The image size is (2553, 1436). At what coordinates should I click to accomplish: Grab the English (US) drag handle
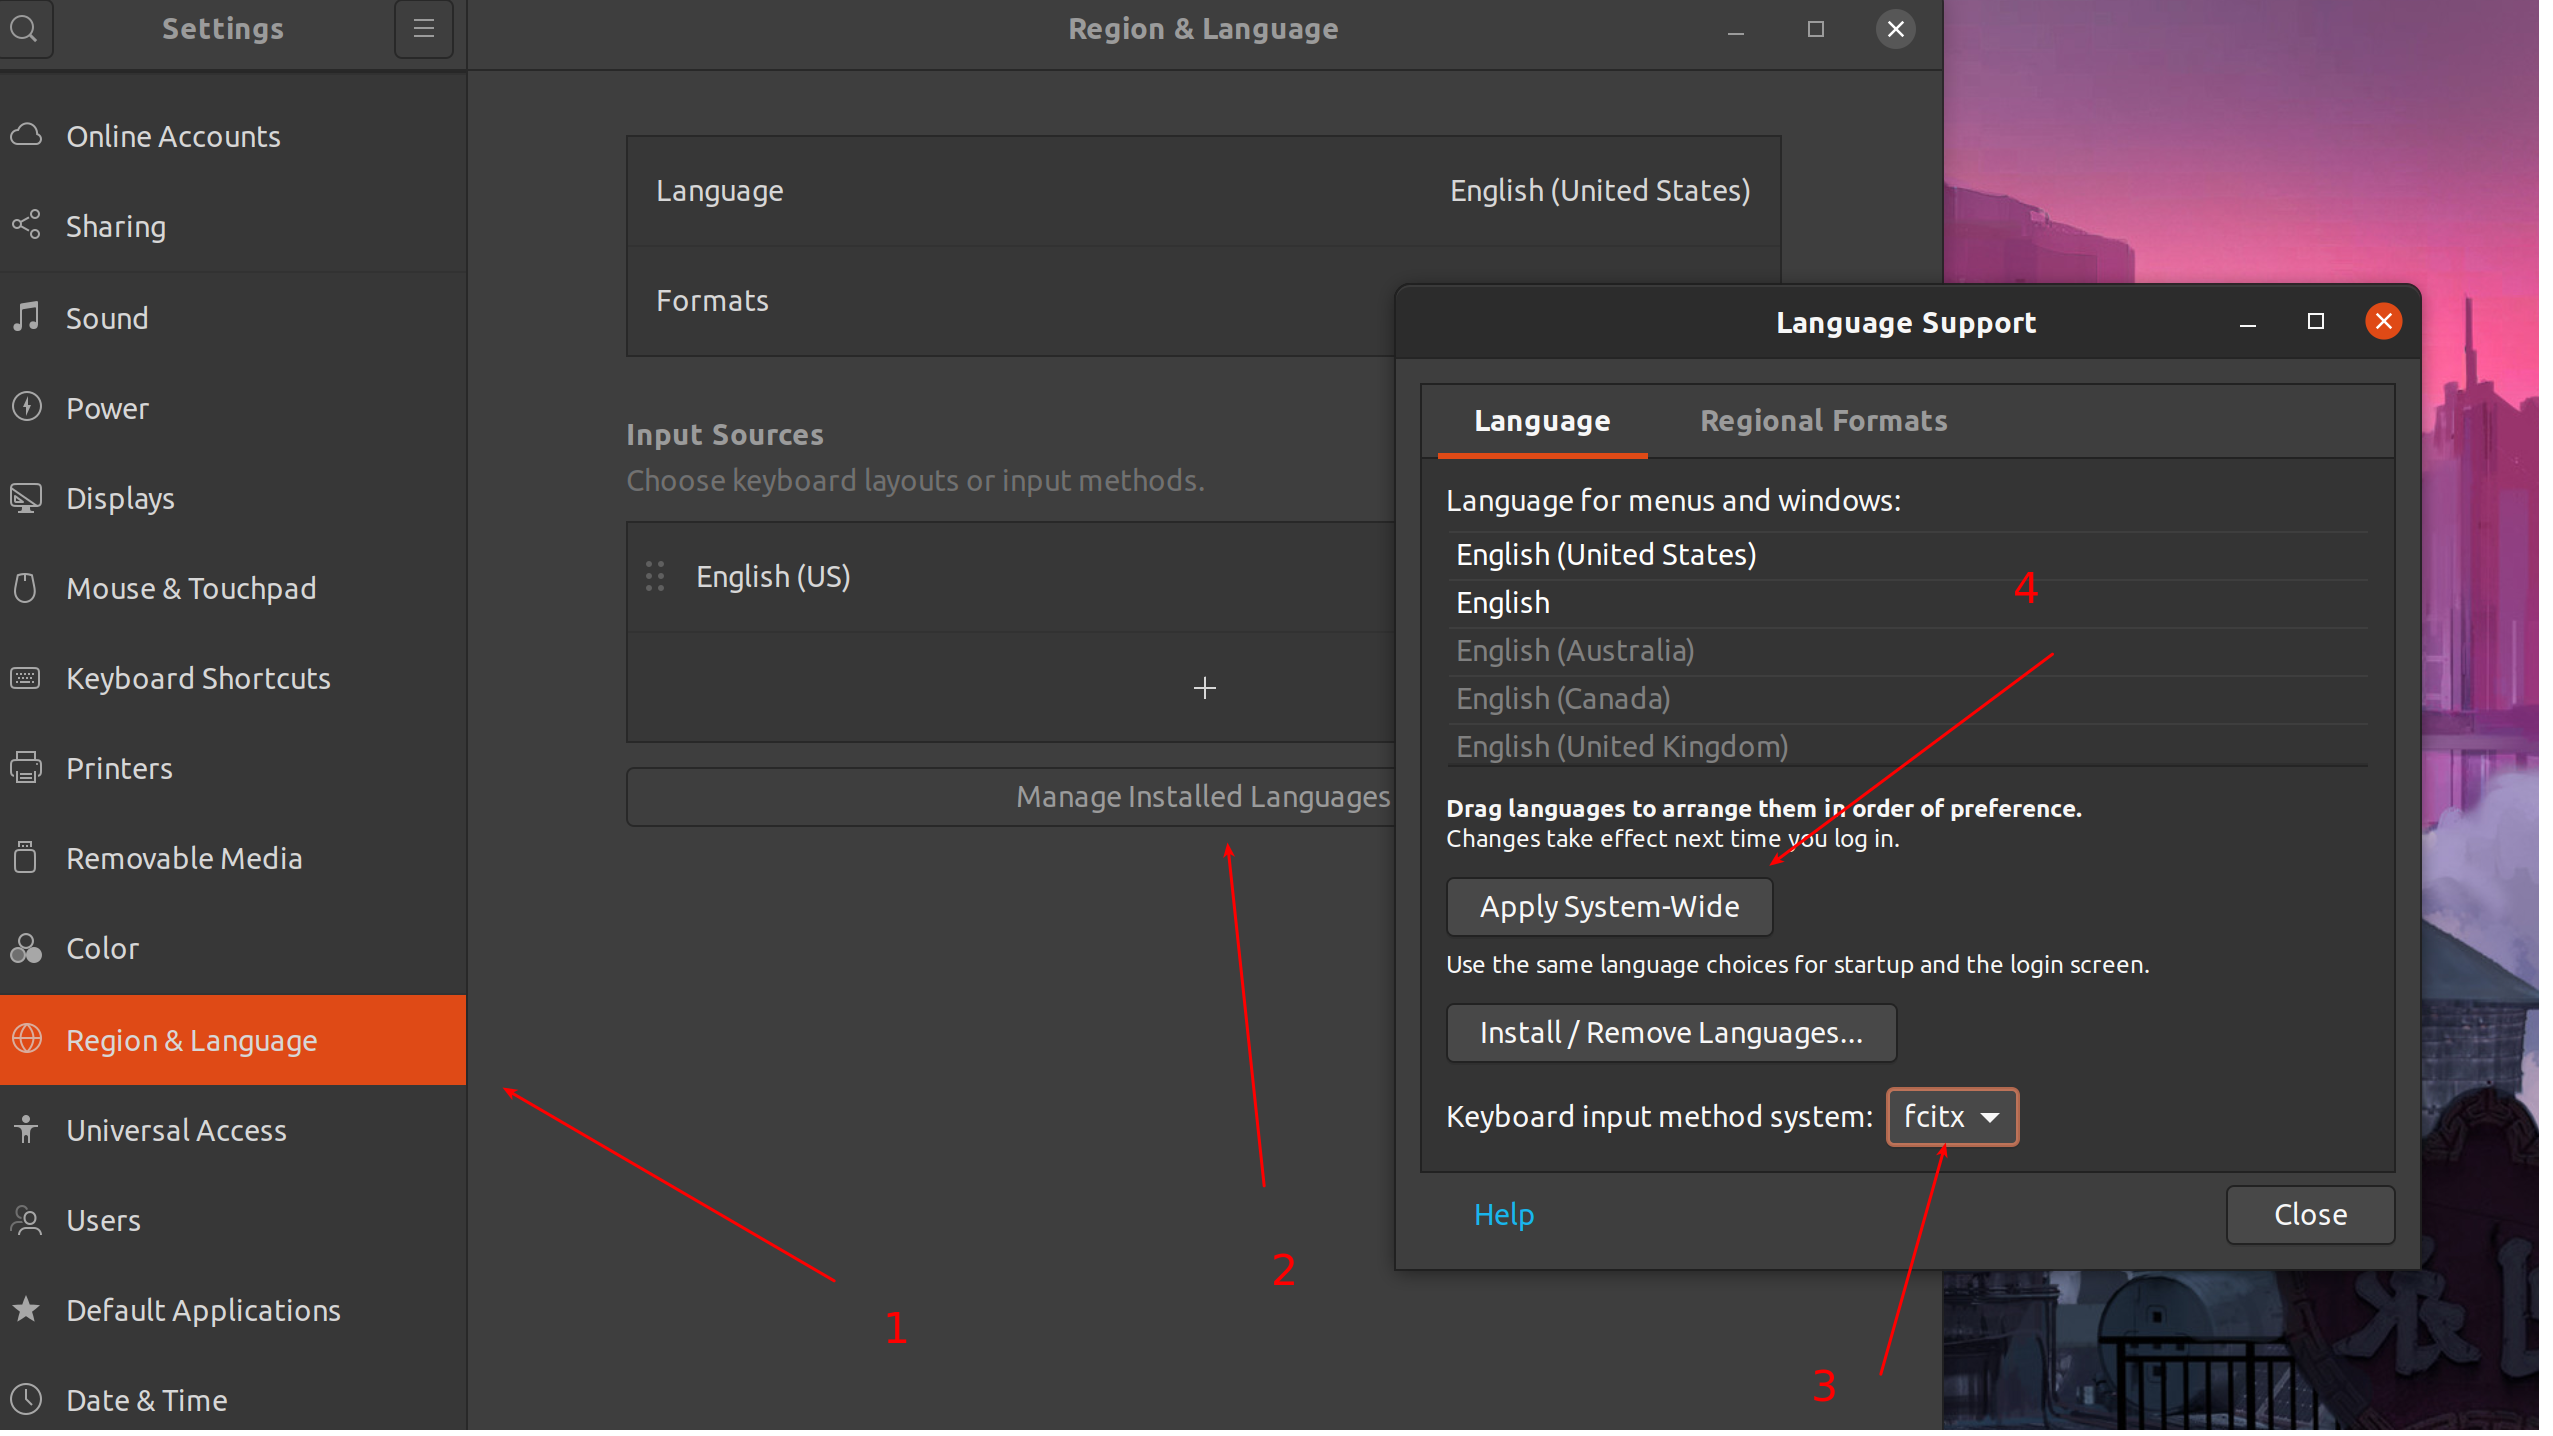tap(655, 576)
